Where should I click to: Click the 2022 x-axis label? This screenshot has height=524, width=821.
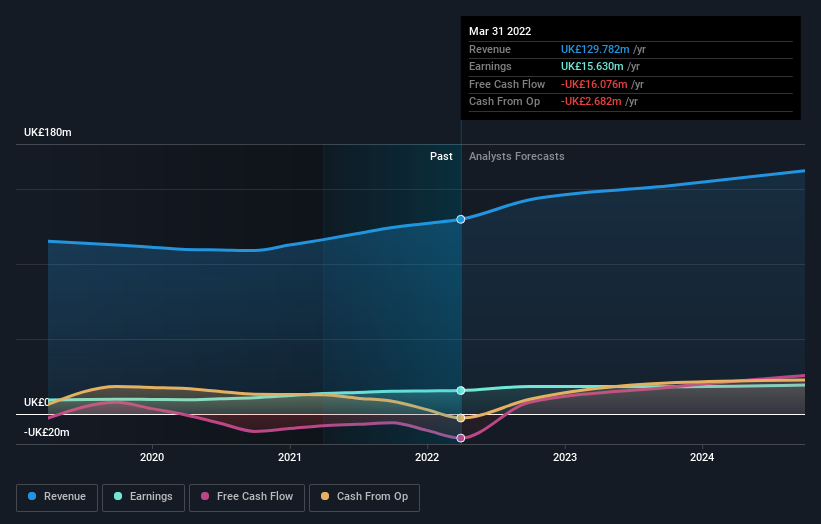(x=427, y=458)
